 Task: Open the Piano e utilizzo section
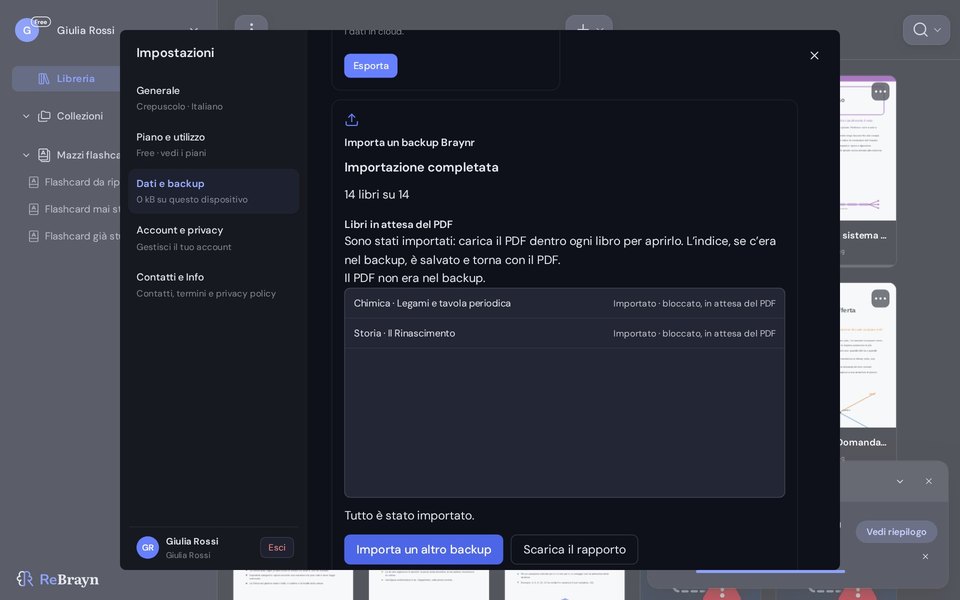pos(214,144)
